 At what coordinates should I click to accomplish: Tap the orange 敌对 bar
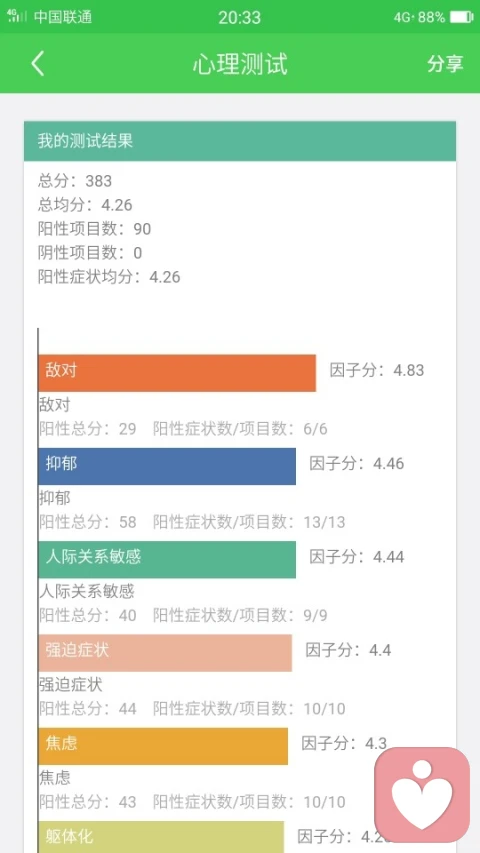[x=177, y=373]
